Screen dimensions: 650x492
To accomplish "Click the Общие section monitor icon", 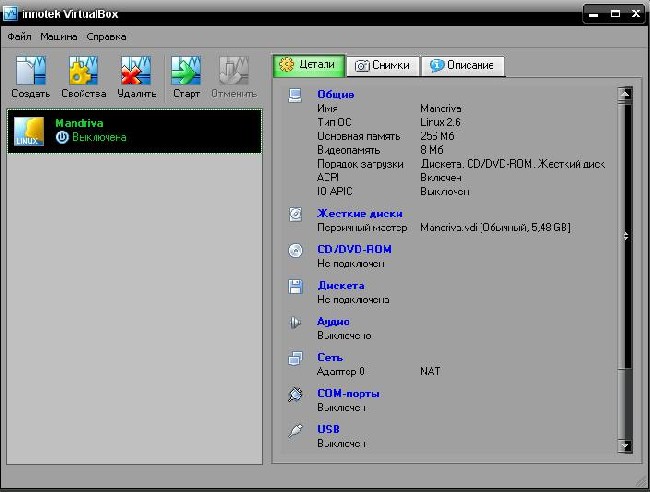I will [x=295, y=95].
